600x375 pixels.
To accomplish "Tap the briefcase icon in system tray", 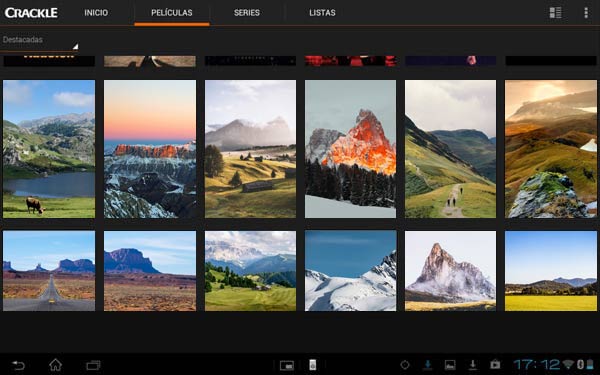I will pos(495,365).
